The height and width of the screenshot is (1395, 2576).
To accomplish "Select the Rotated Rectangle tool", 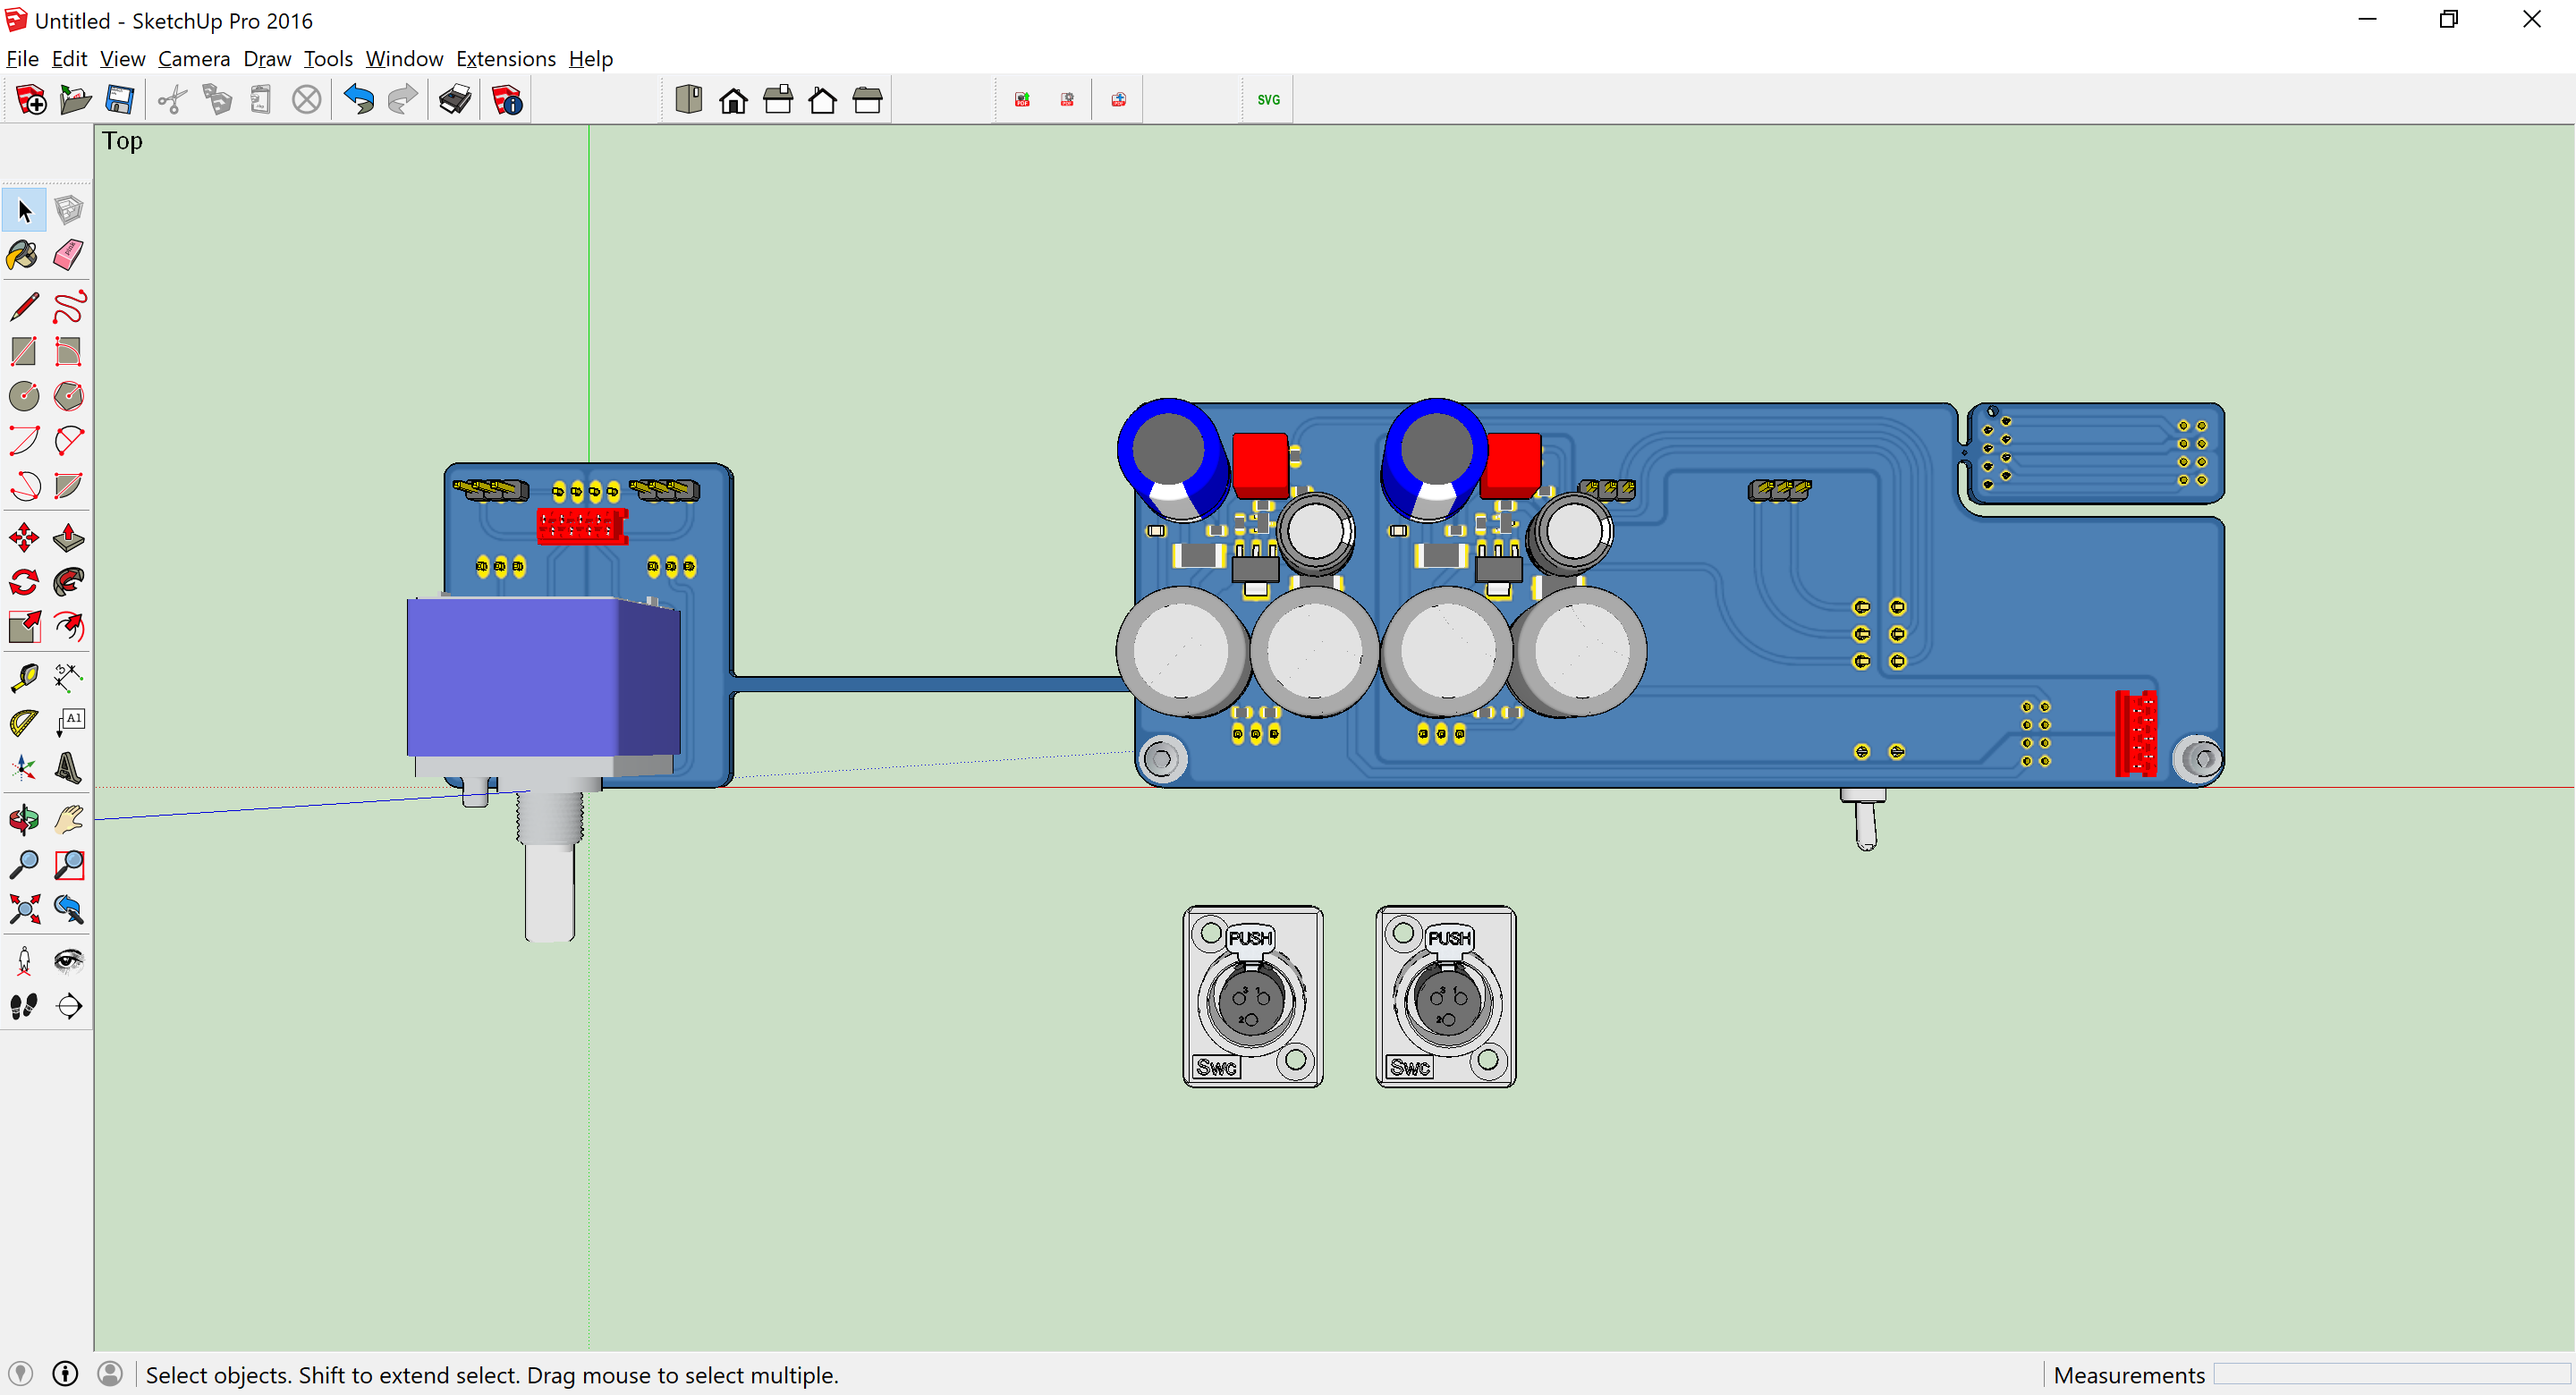I will pos(68,351).
